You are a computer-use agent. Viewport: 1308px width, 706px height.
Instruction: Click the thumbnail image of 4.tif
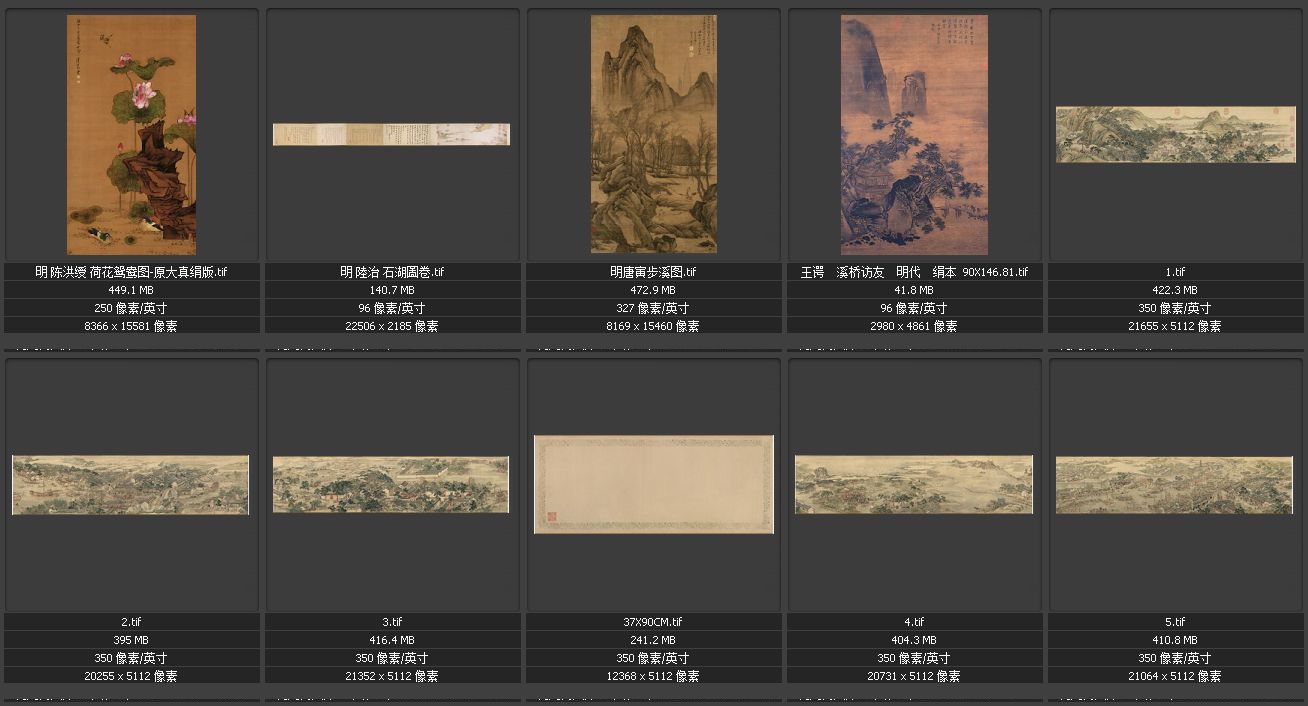[914, 485]
